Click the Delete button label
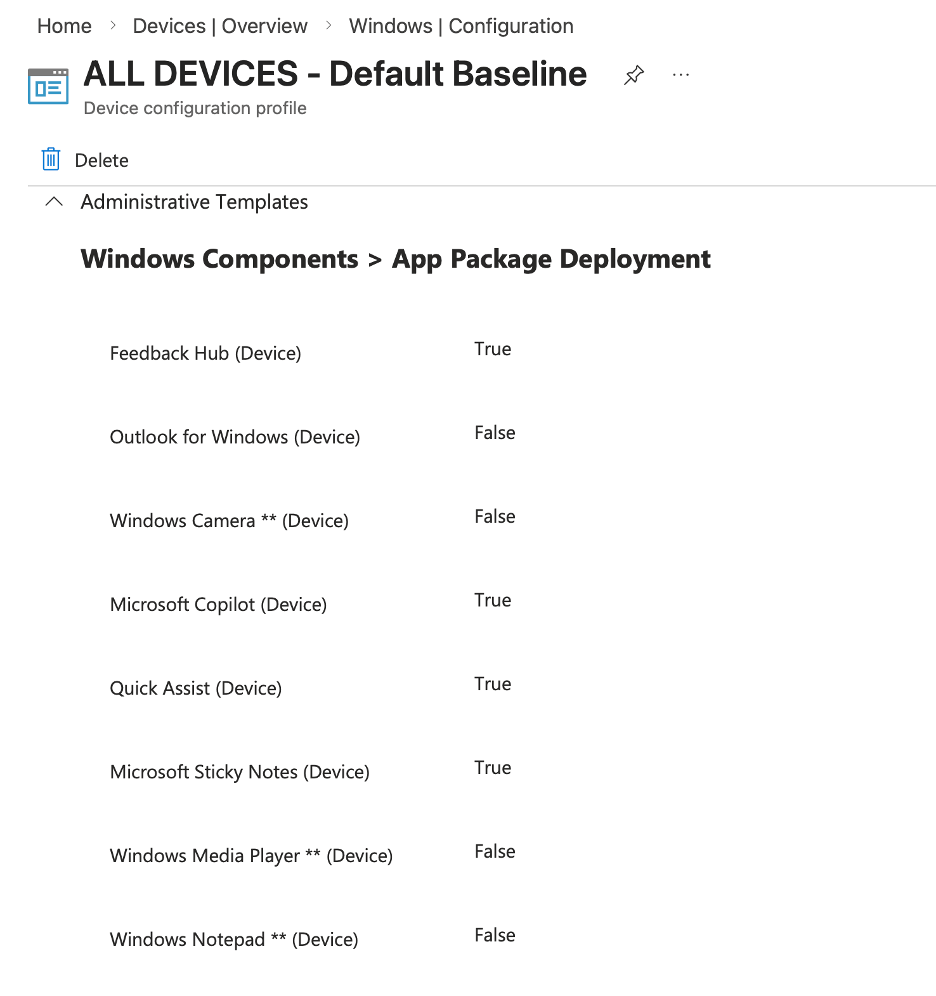 click(101, 161)
